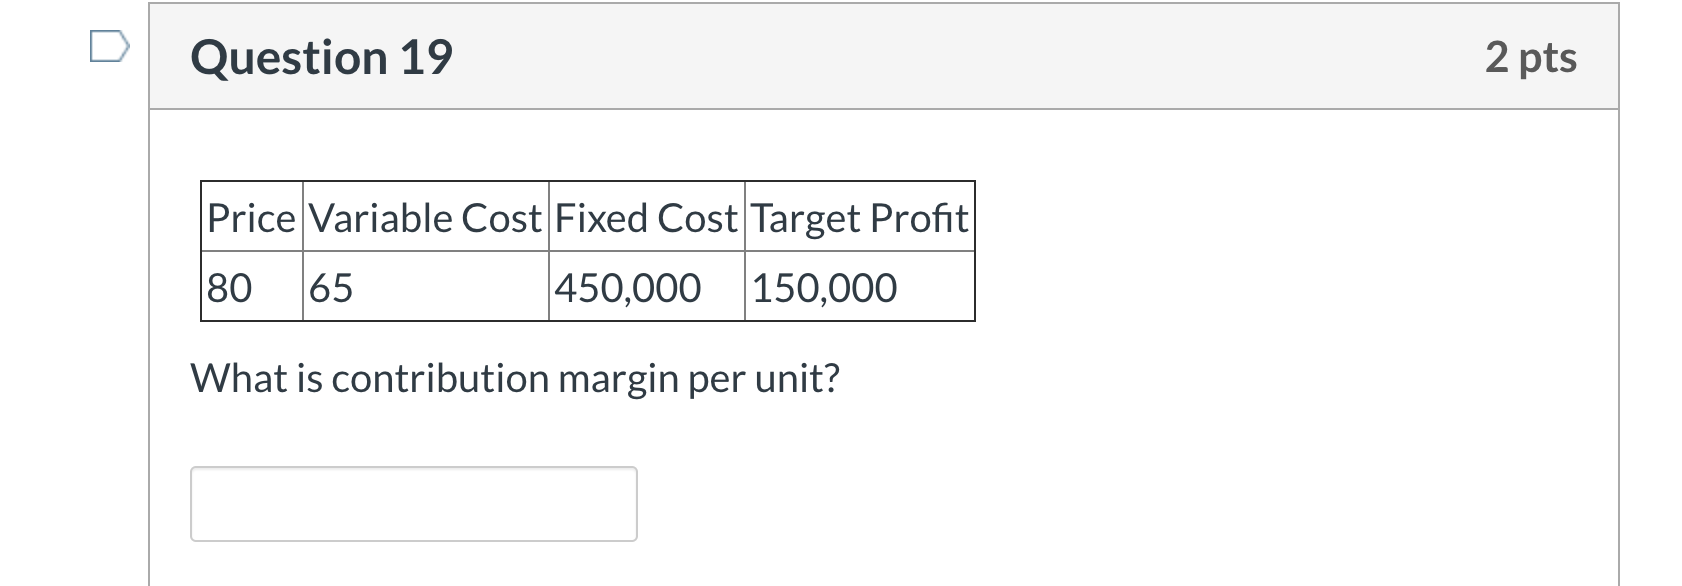Select the Question 19 title
Image resolution: width=1682 pixels, height=586 pixels.
(322, 57)
